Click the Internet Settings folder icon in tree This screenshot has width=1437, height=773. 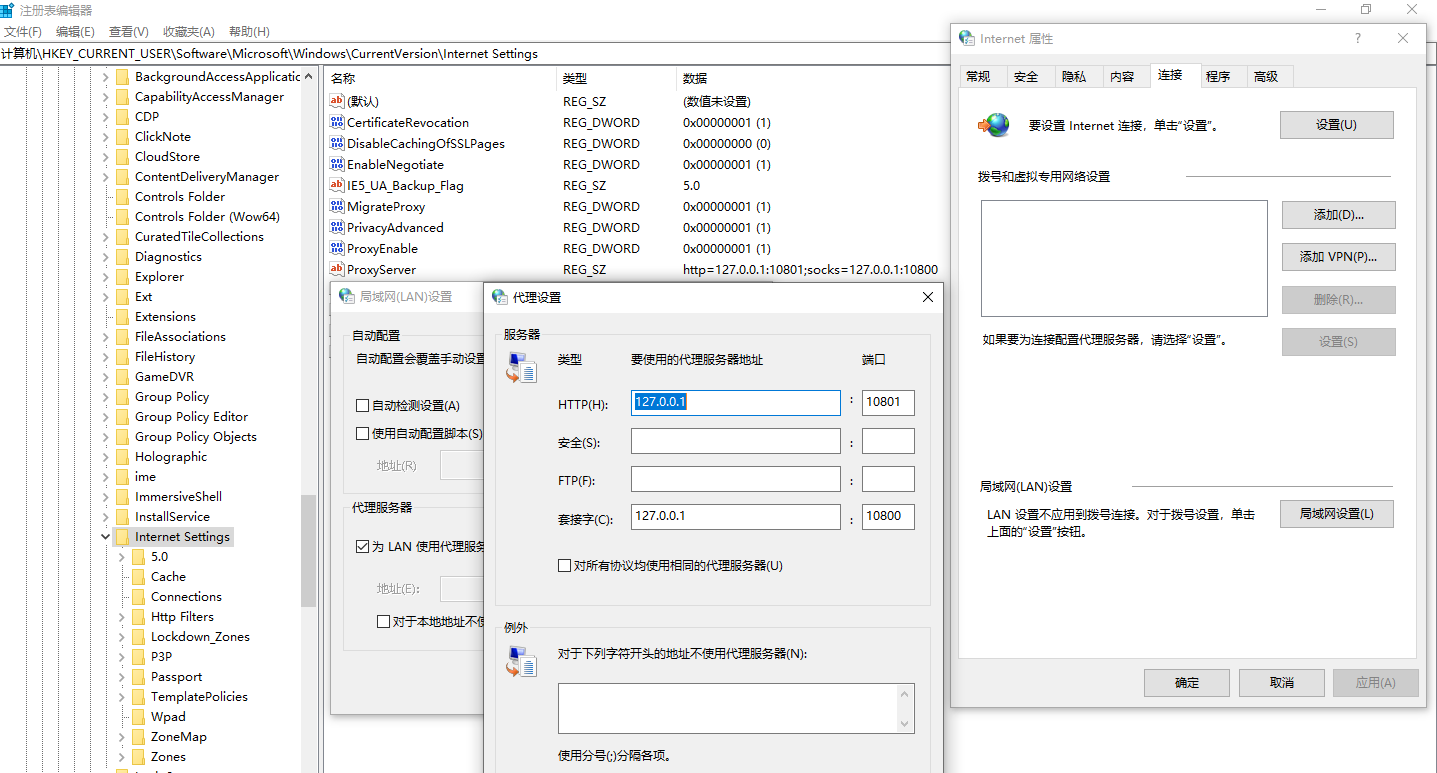[123, 537]
